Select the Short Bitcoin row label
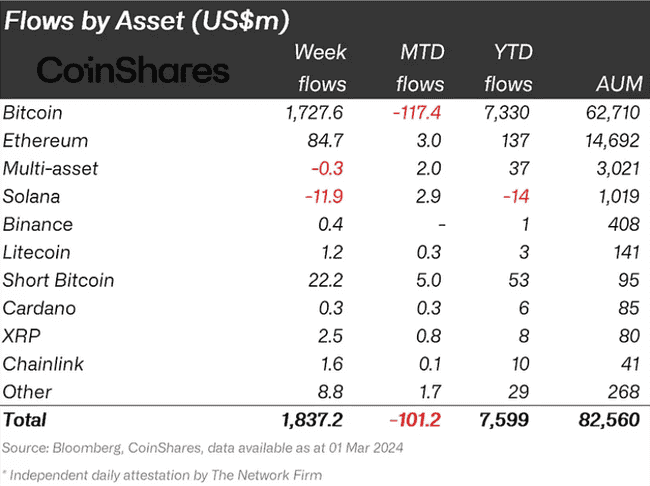The height and width of the screenshot is (486, 650). coord(58,280)
